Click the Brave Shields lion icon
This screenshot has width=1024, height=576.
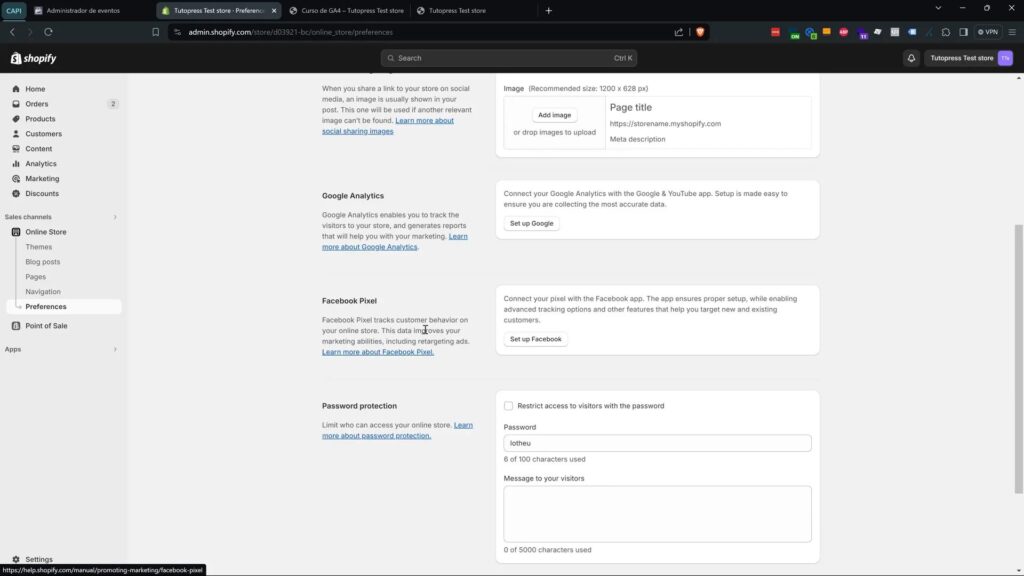[x=700, y=32]
